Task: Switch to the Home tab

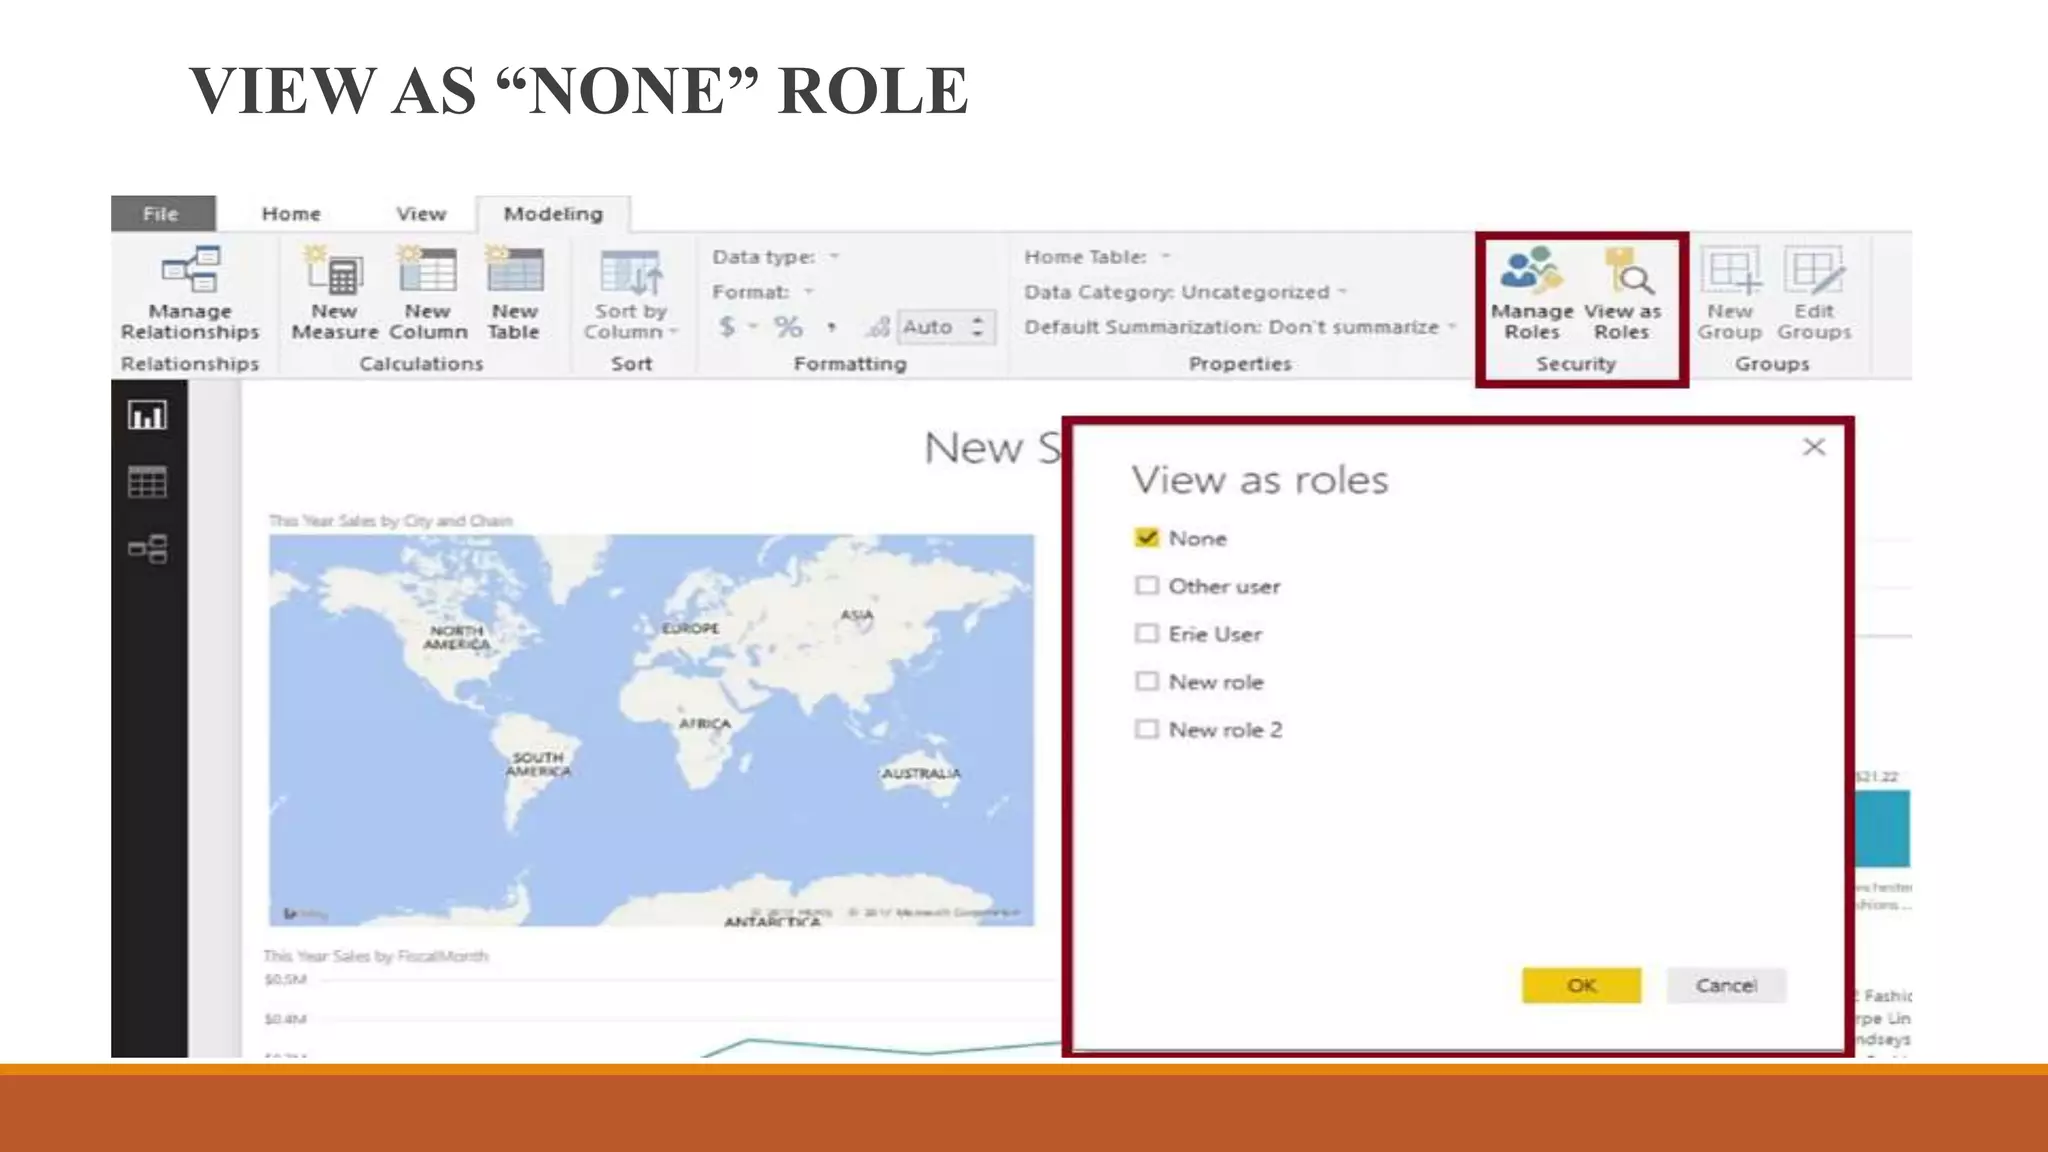Action: point(291,213)
